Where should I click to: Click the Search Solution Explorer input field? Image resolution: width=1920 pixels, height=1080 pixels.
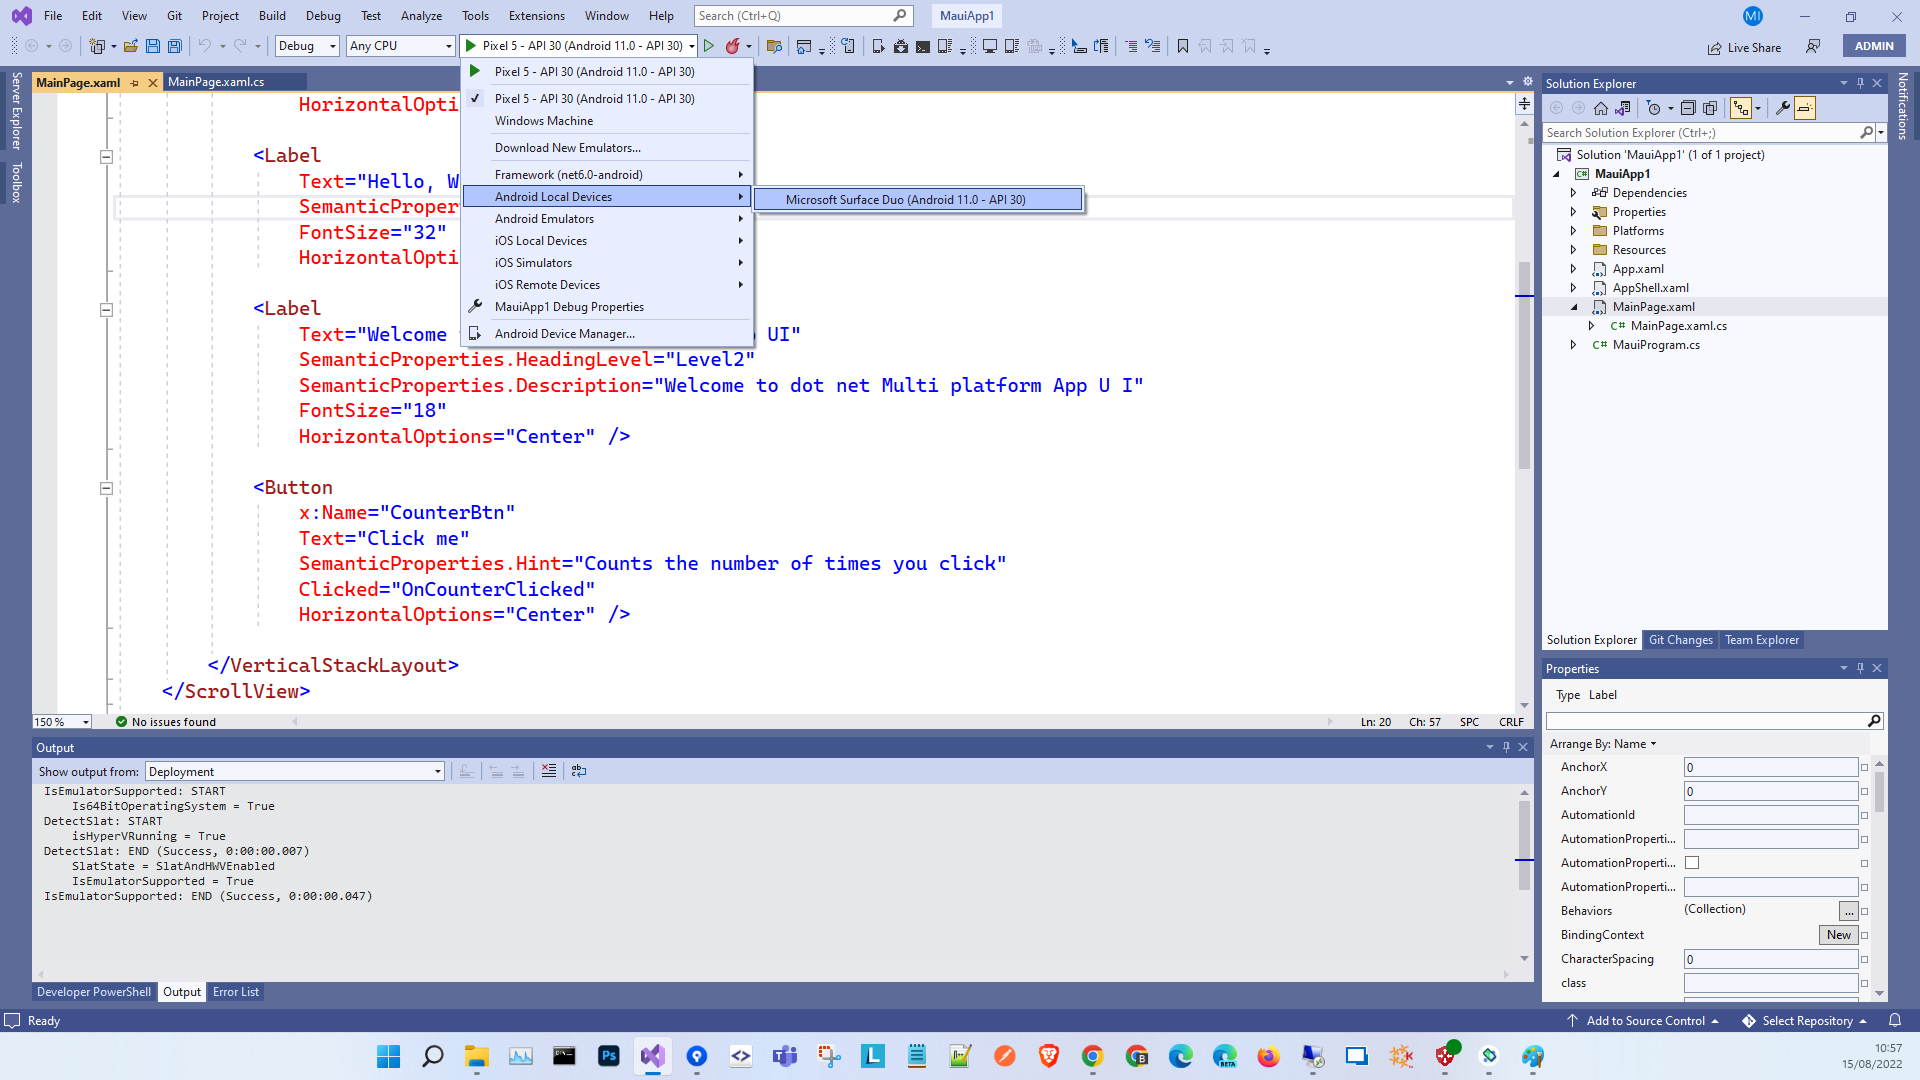[x=1700, y=132]
